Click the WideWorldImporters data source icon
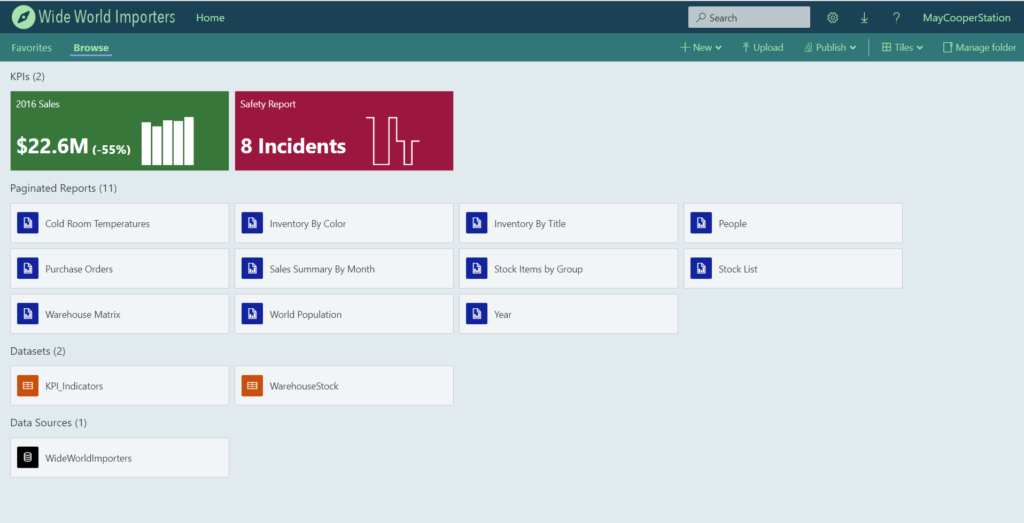The height and width of the screenshot is (523, 1024). [x=27, y=458]
